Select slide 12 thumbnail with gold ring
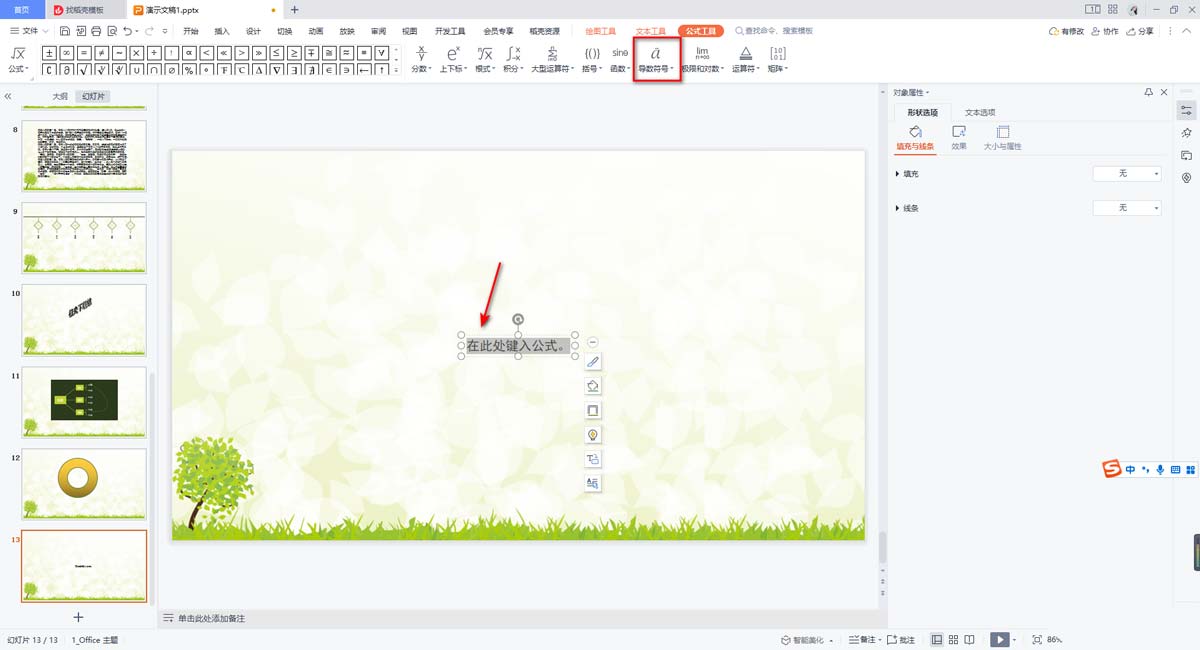 (84, 484)
